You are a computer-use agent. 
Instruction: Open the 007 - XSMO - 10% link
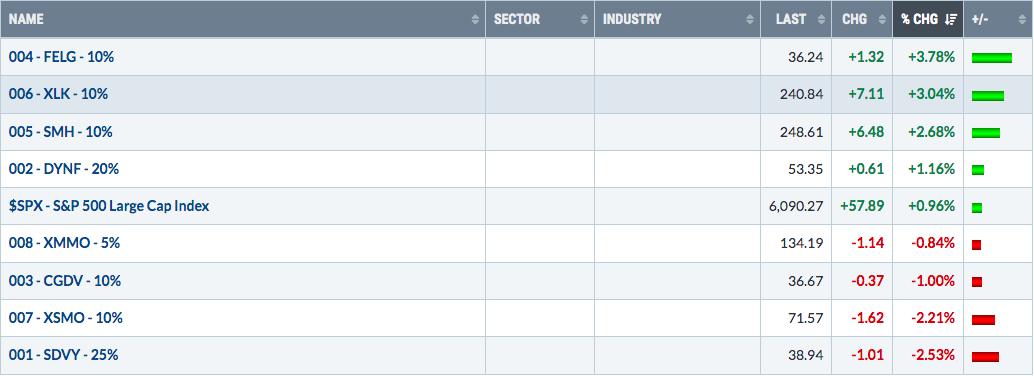[66, 317]
